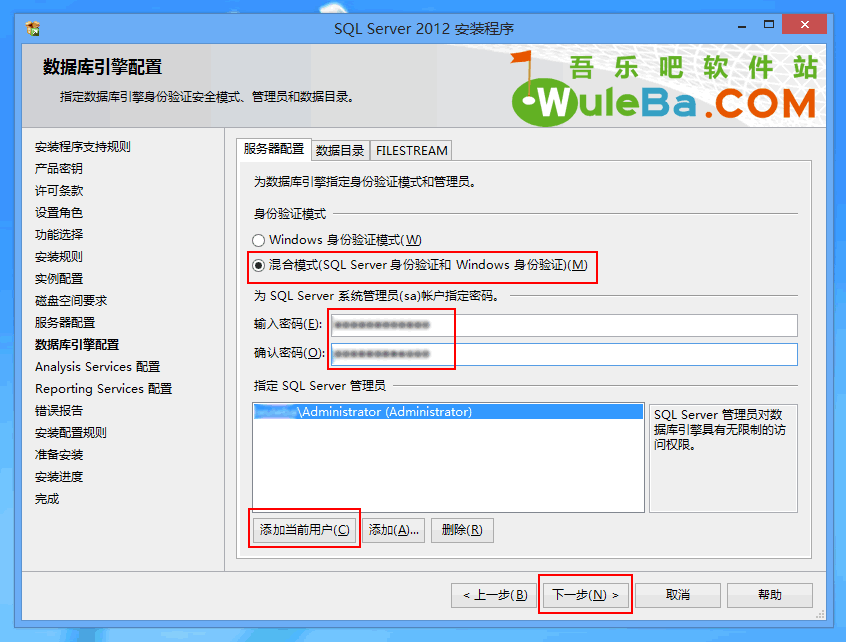Viewport: 846px width, 642px height.
Task: Open the FILESTREAM tab
Action: point(411,151)
